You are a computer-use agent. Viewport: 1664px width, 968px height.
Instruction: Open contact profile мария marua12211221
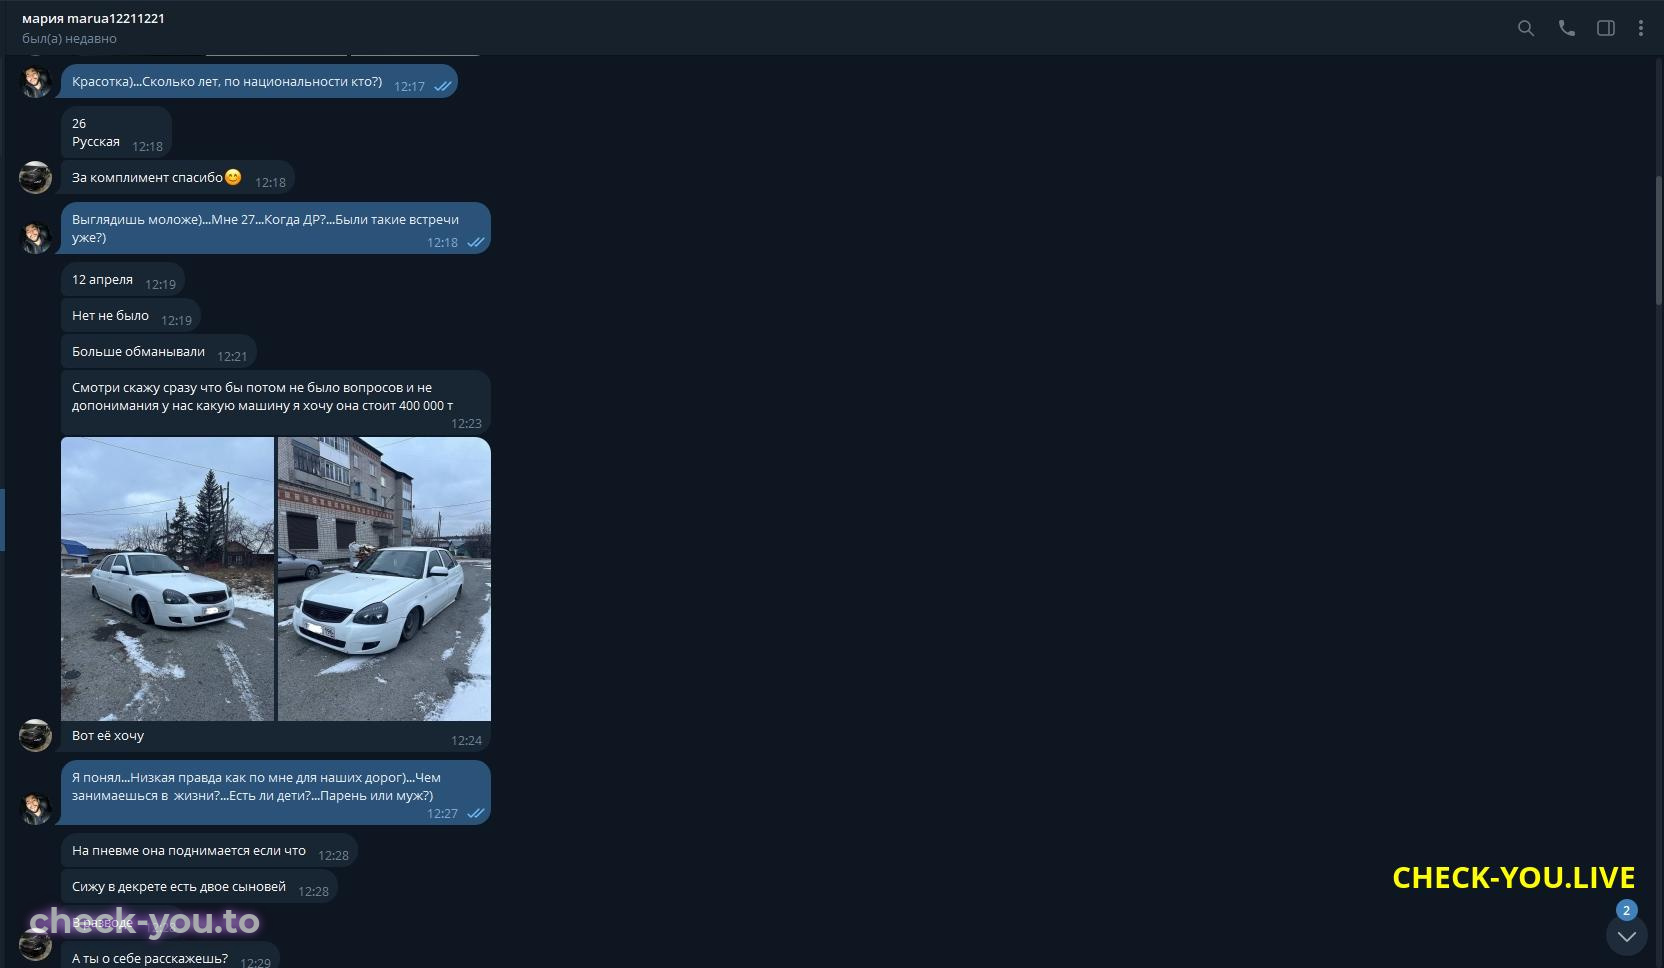(x=93, y=18)
